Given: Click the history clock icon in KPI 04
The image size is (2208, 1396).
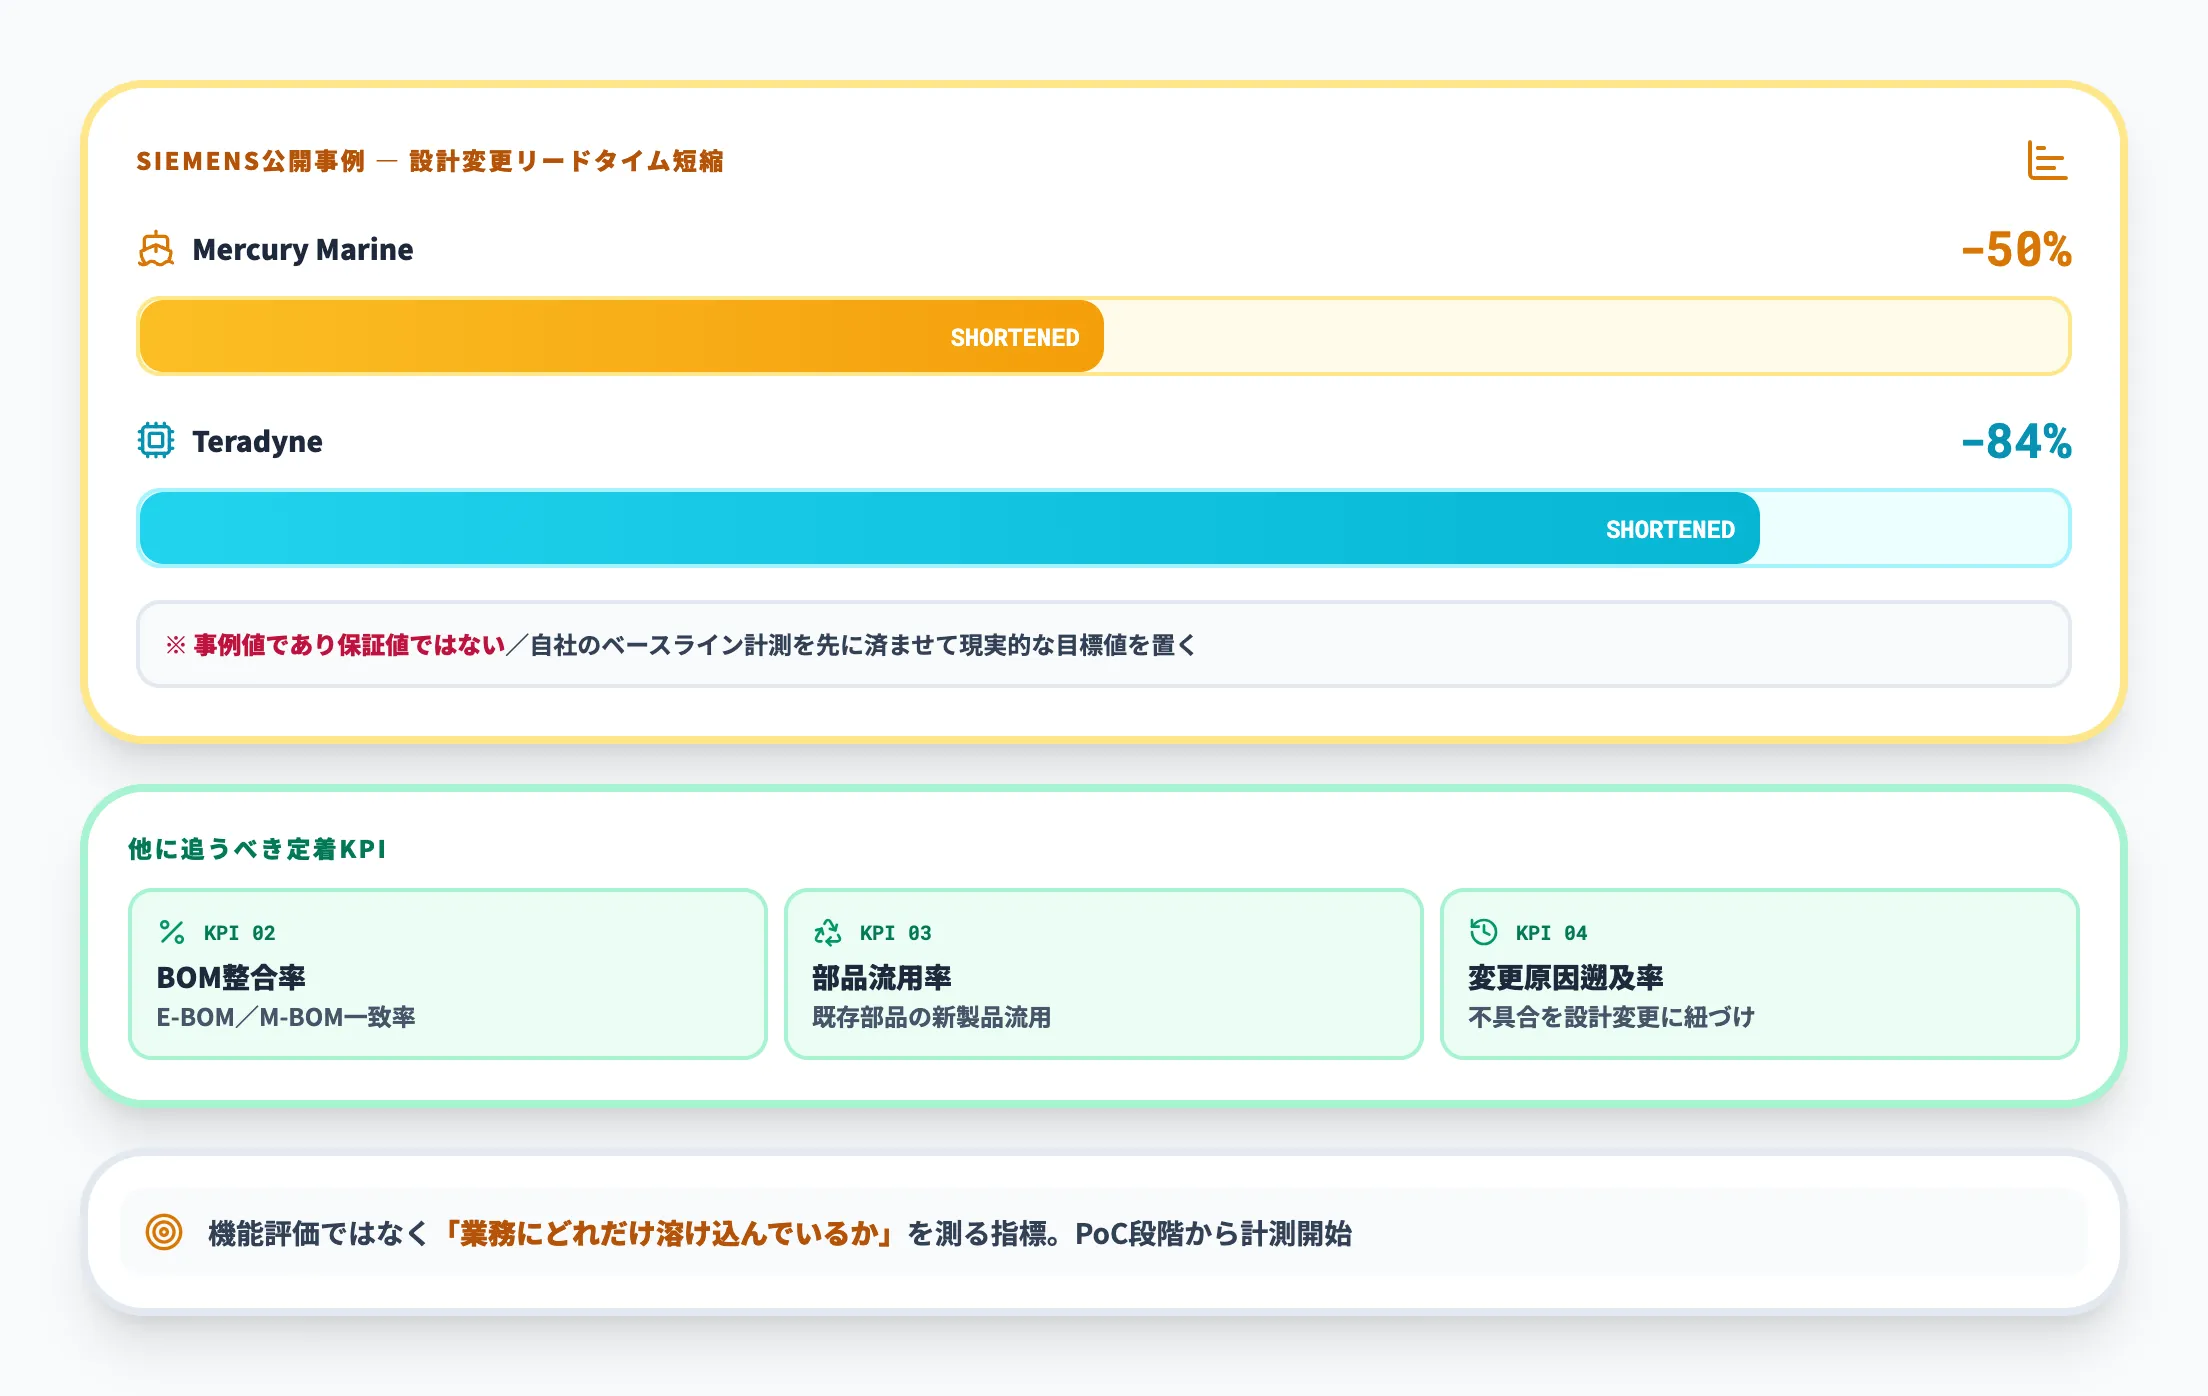Looking at the screenshot, I should (x=1484, y=932).
